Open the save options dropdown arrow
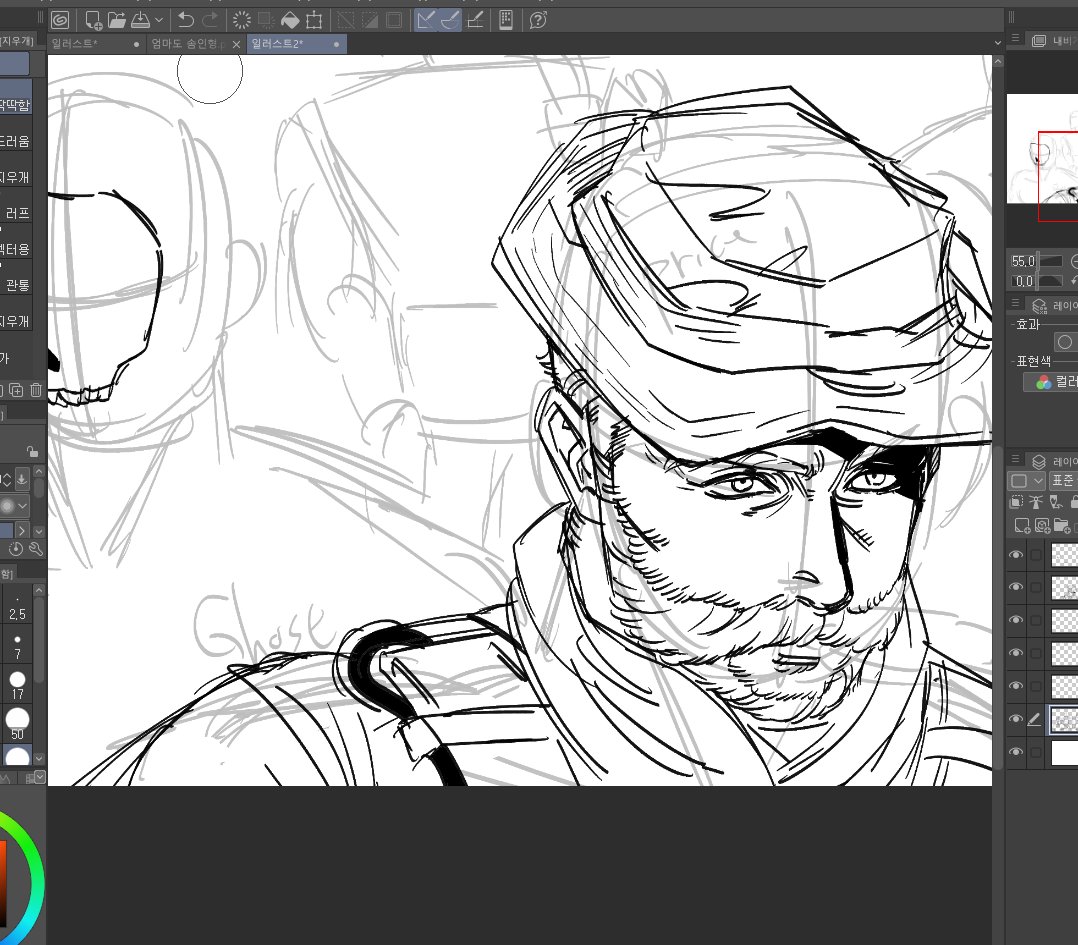 [x=159, y=19]
